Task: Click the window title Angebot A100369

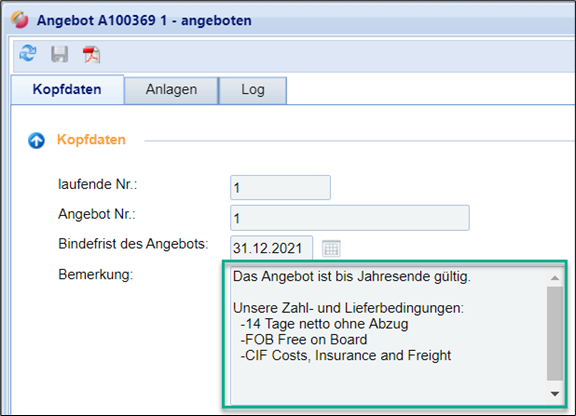Action: (144, 20)
